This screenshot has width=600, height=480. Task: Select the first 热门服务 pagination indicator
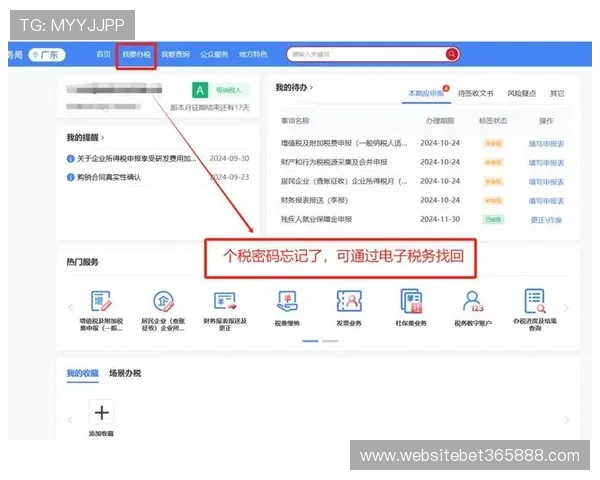click(310, 341)
